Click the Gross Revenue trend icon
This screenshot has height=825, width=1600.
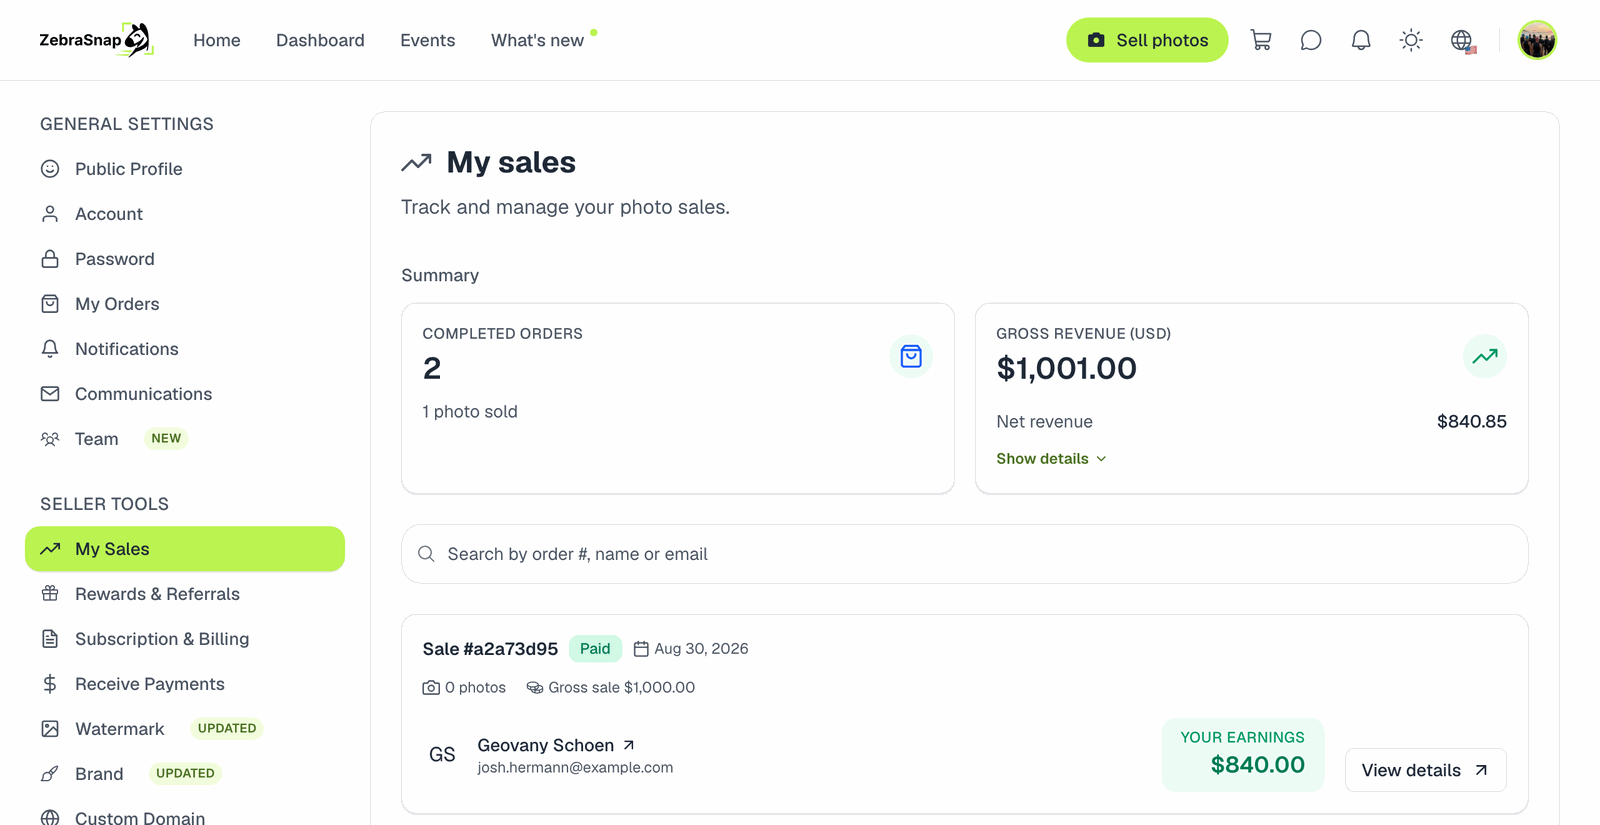tap(1485, 356)
